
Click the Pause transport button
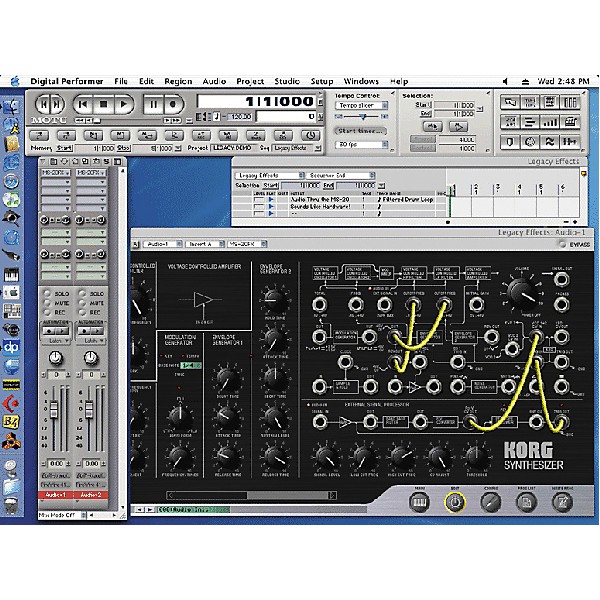point(153,104)
